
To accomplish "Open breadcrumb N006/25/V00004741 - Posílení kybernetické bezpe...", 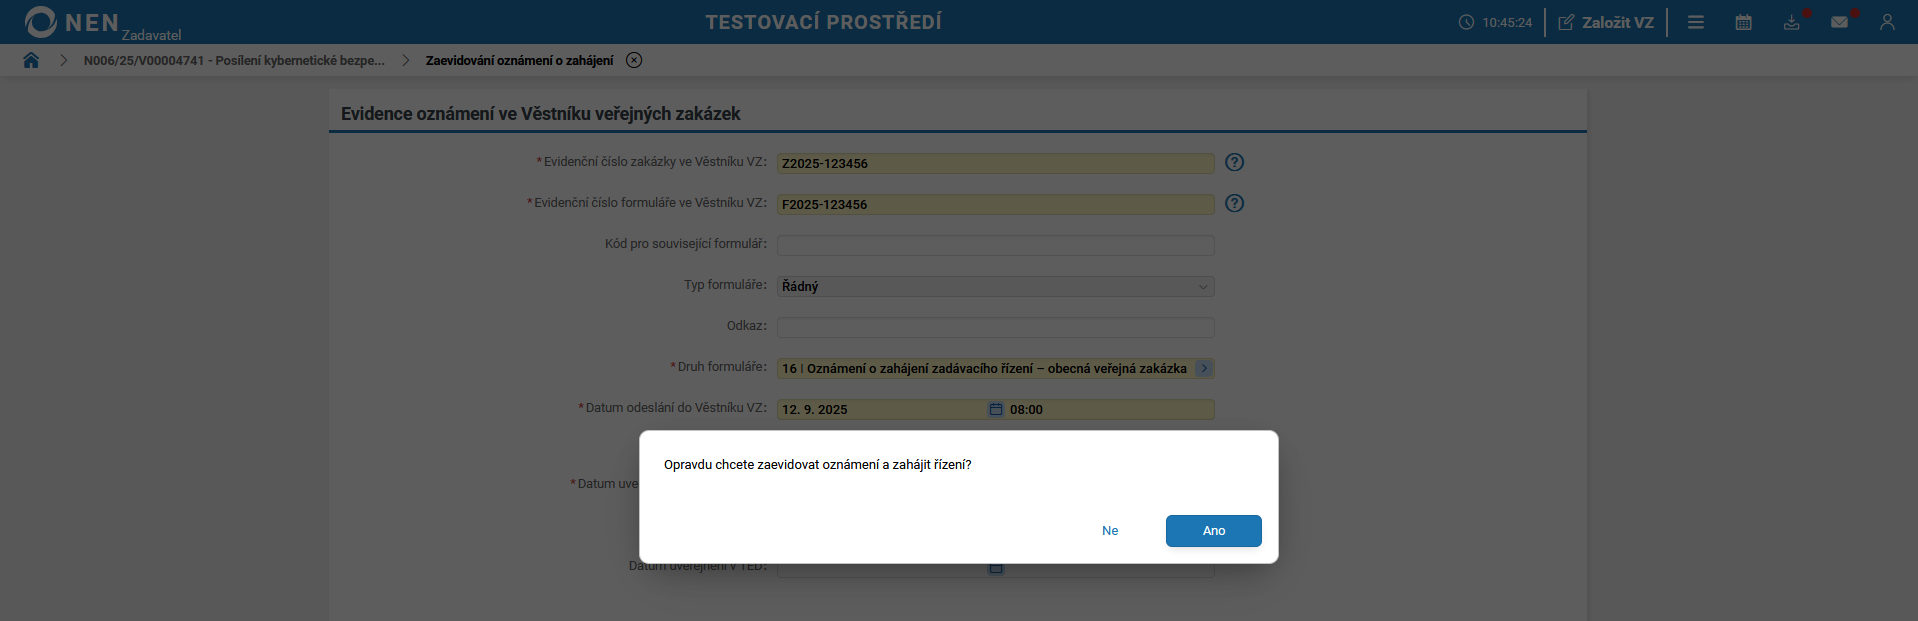I will 234,60.
